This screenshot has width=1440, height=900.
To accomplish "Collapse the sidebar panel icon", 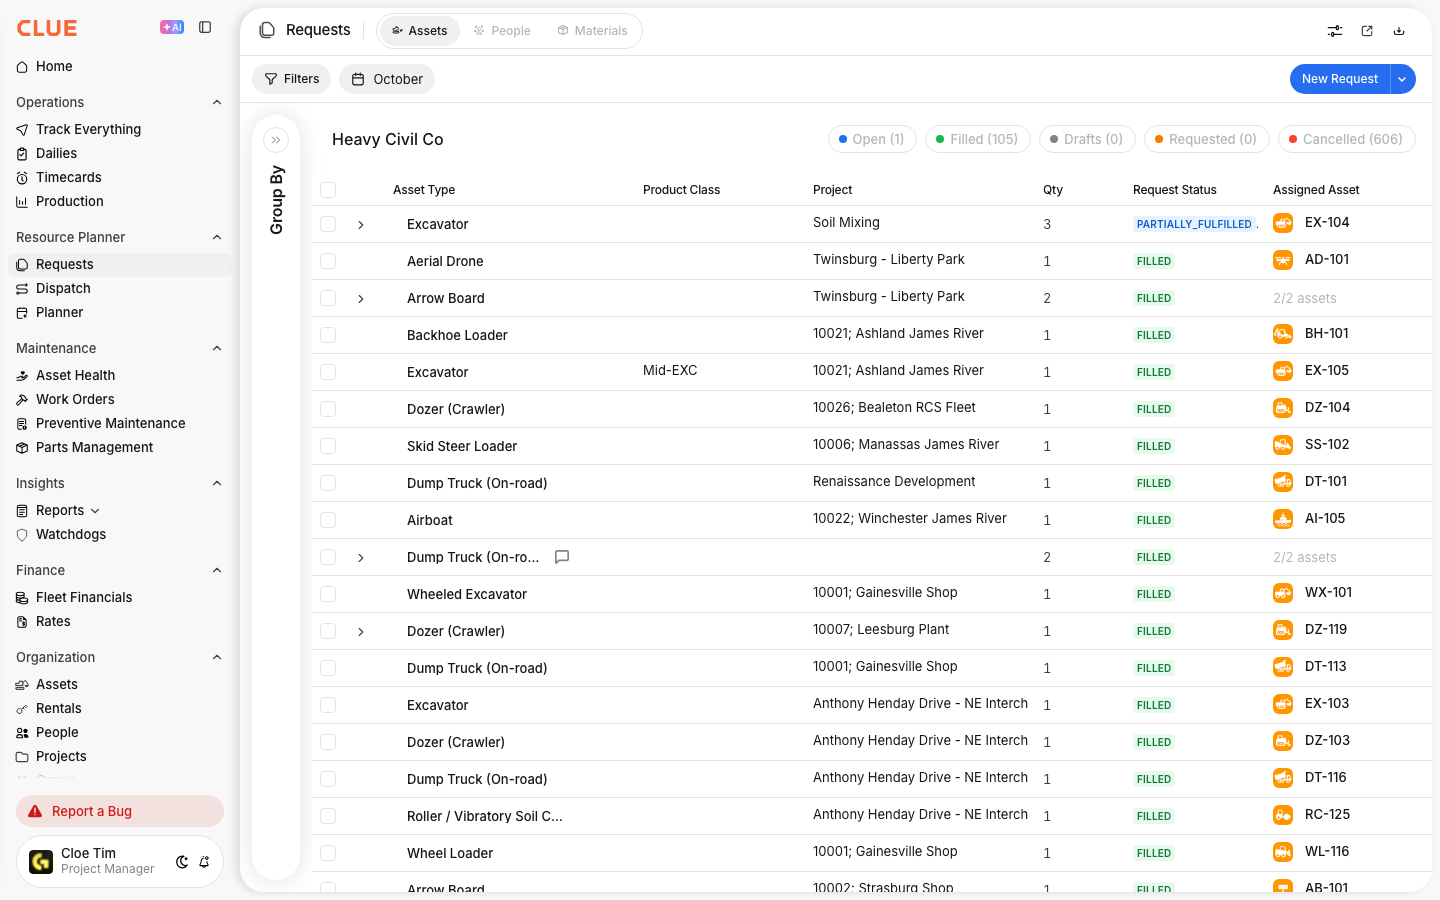I will tap(205, 28).
